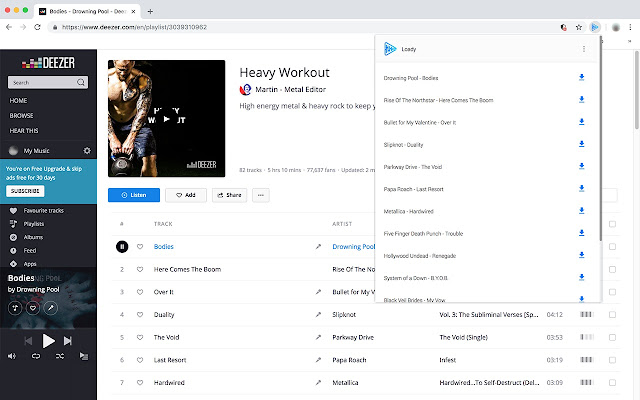The width and height of the screenshot is (640, 400).
Task: Tick checkbox for Duality row
Action: [x=612, y=315]
